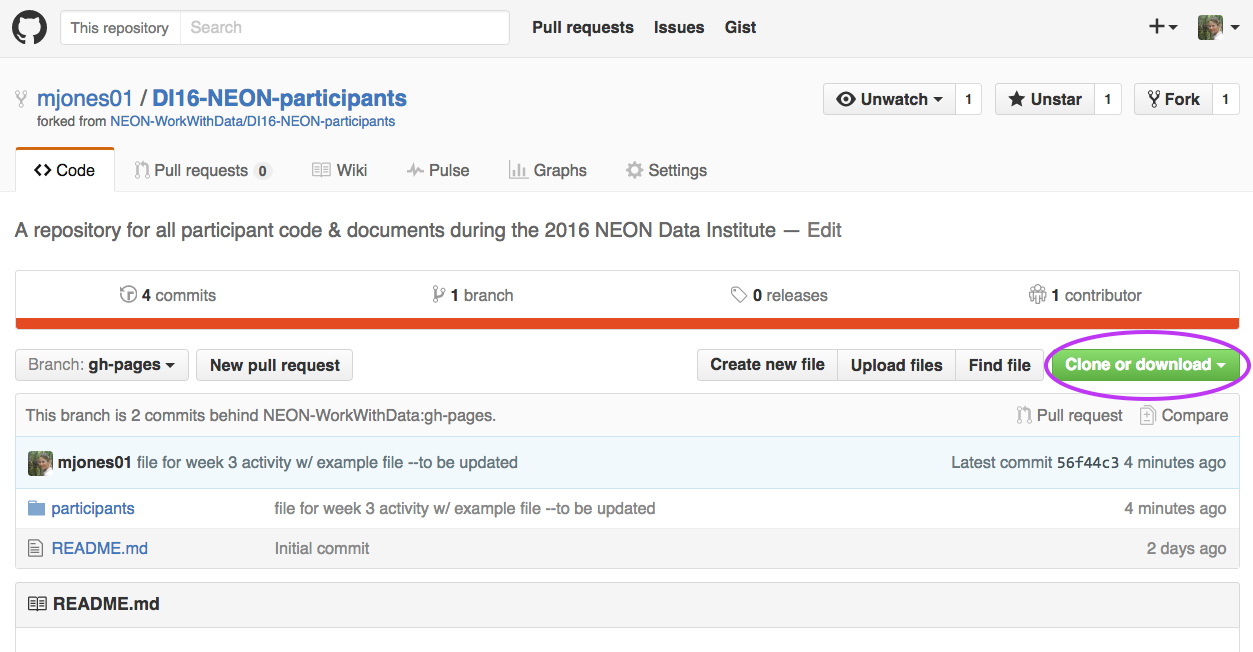1253x652 pixels.
Task: Open mjones01 commit author name link
Action: pyautogui.click(x=95, y=463)
